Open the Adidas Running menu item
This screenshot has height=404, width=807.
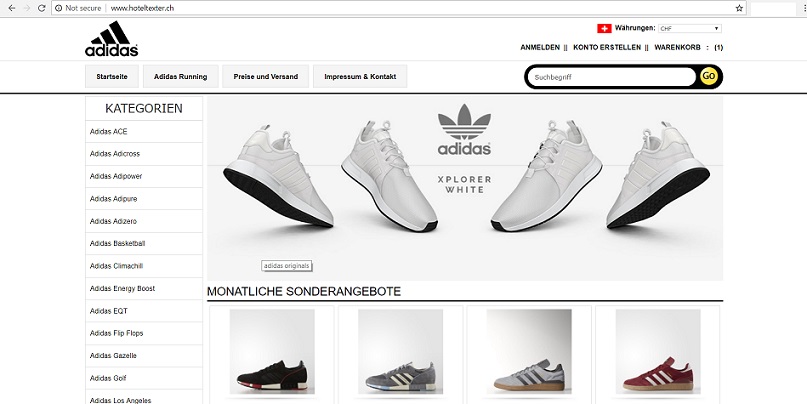(x=181, y=77)
